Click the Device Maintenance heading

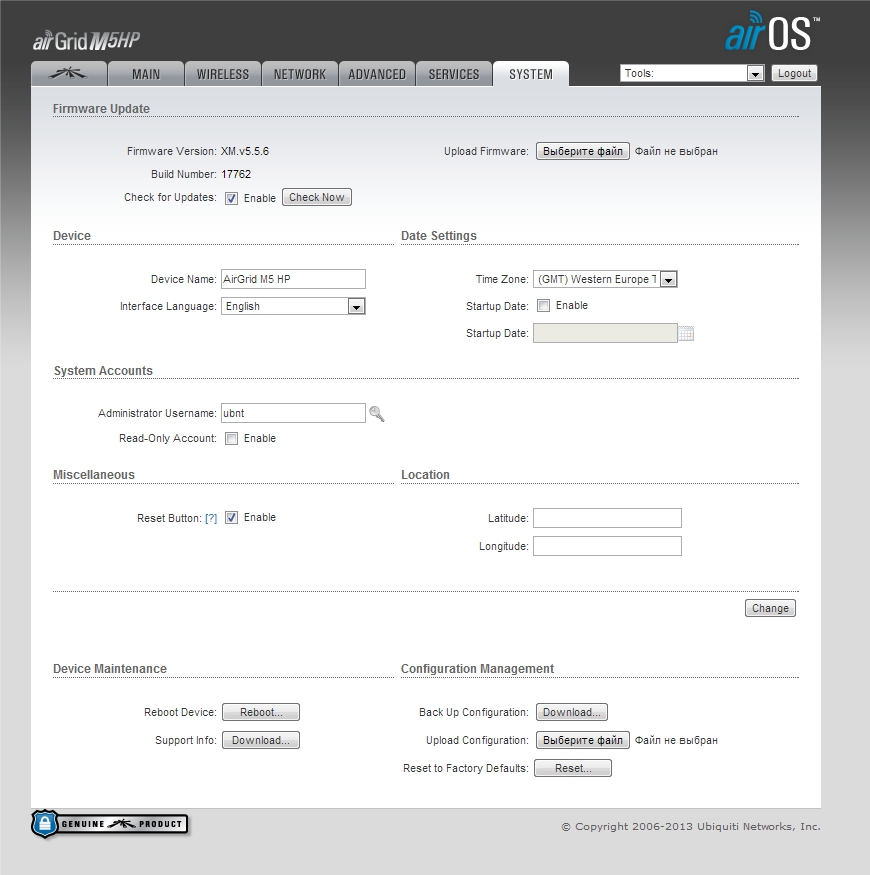click(110, 669)
